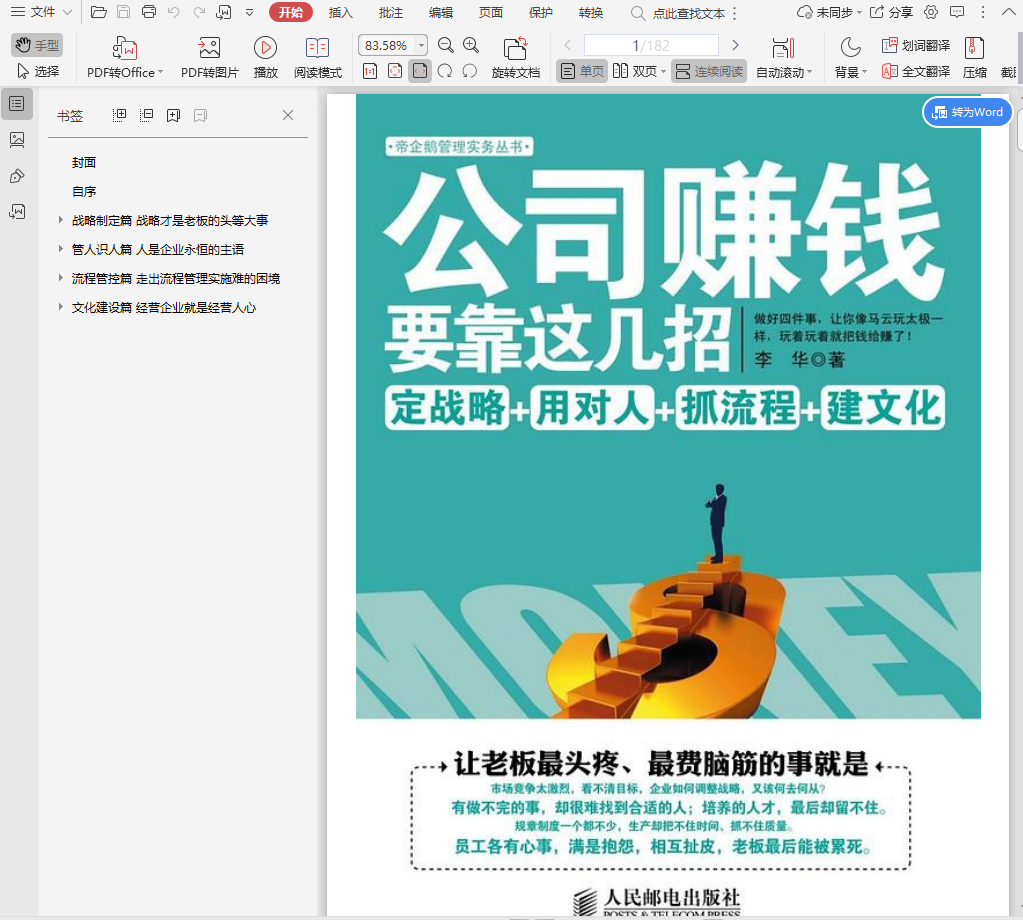Open the quick access toolbar customize arrow
Image resolution: width=1023 pixels, height=920 pixels.
point(249,12)
